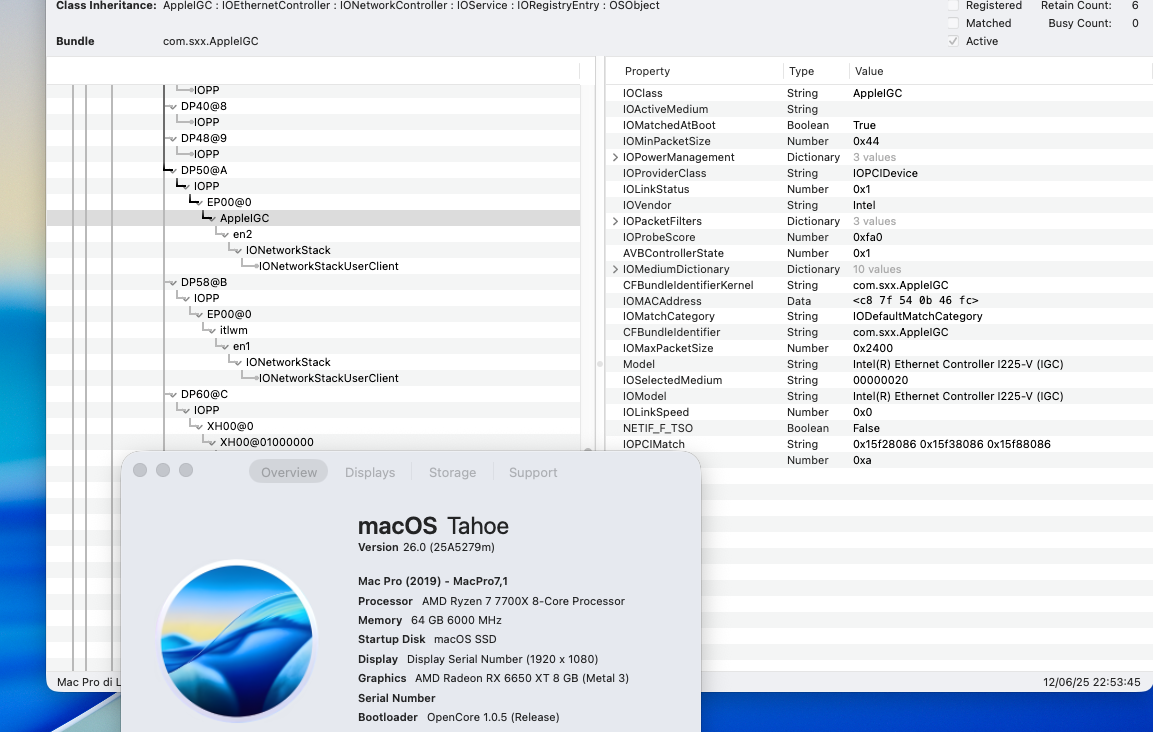The width and height of the screenshot is (1153, 732).
Task: Expand the IOPowerManagement dictionary
Action: point(615,157)
